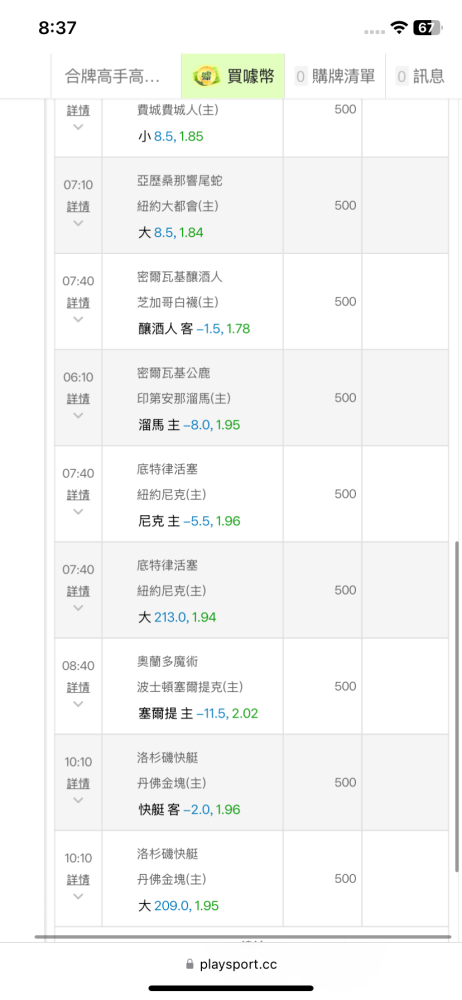The height and width of the screenshot is (1000, 462).
Task: Open the 購牌清單 tab
Action: pos(335,77)
